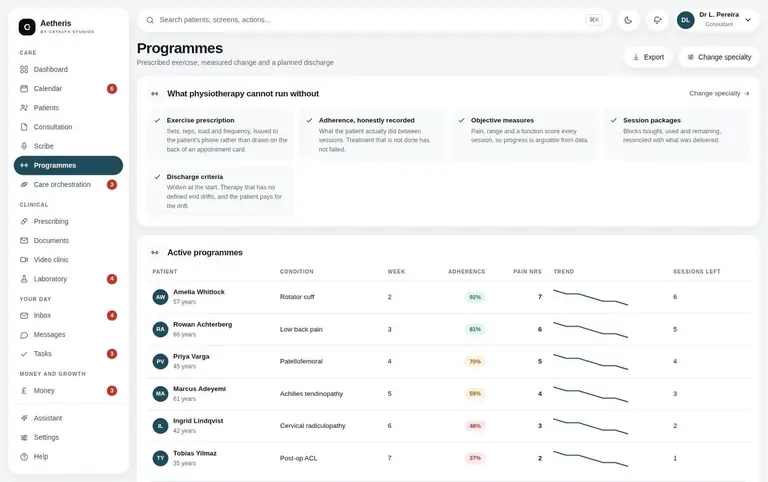Click the Laboratory flask icon
This screenshot has height=482, width=768.
24,279
